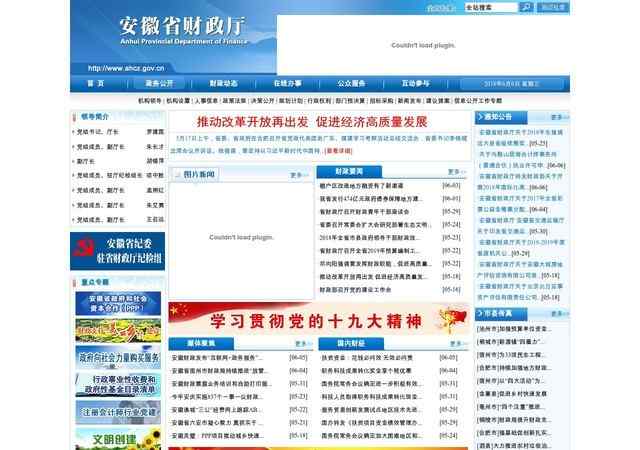Viewport: 640px width, 450px height.
Task: Open 财政要闻 item dated 05-16
Action: pyautogui.click(x=355, y=290)
